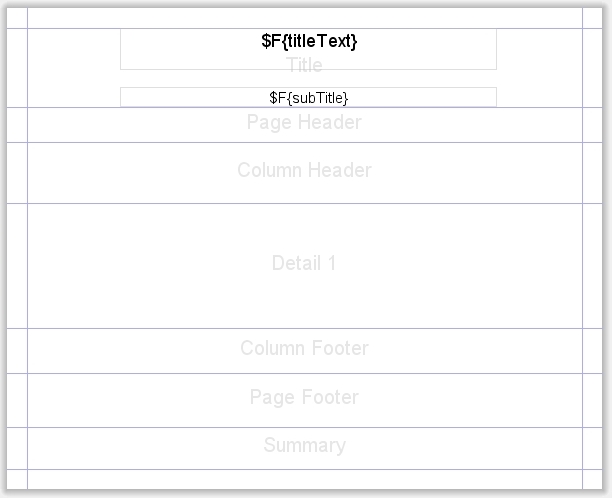
Task: Select the Summary band
Action: coord(304,446)
